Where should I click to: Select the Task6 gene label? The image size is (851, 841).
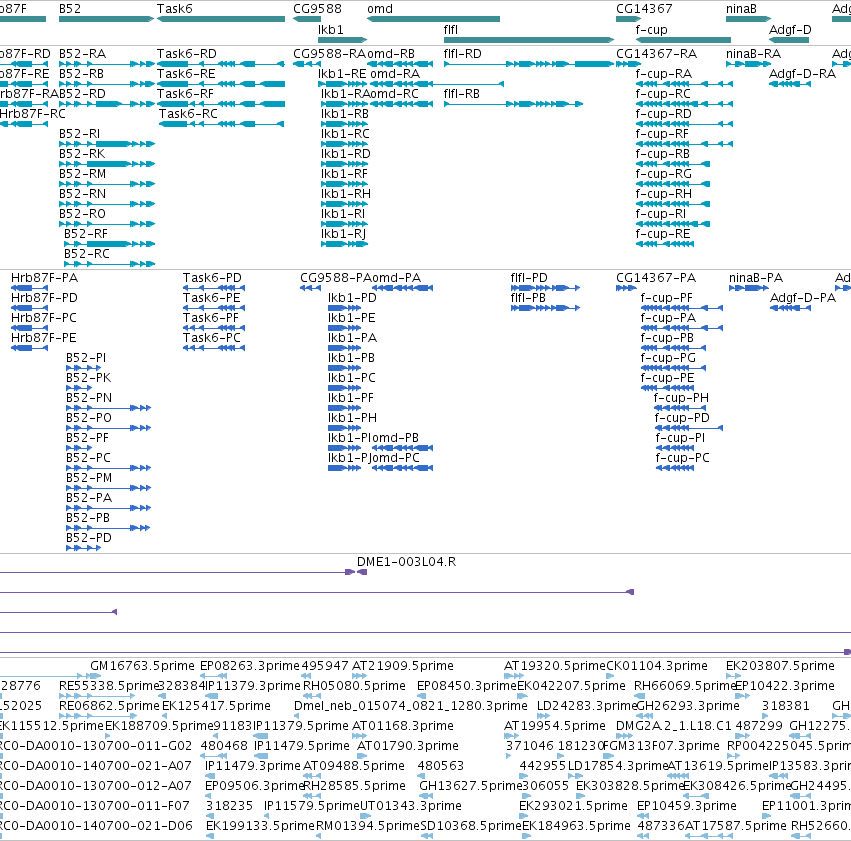coord(174,9)
